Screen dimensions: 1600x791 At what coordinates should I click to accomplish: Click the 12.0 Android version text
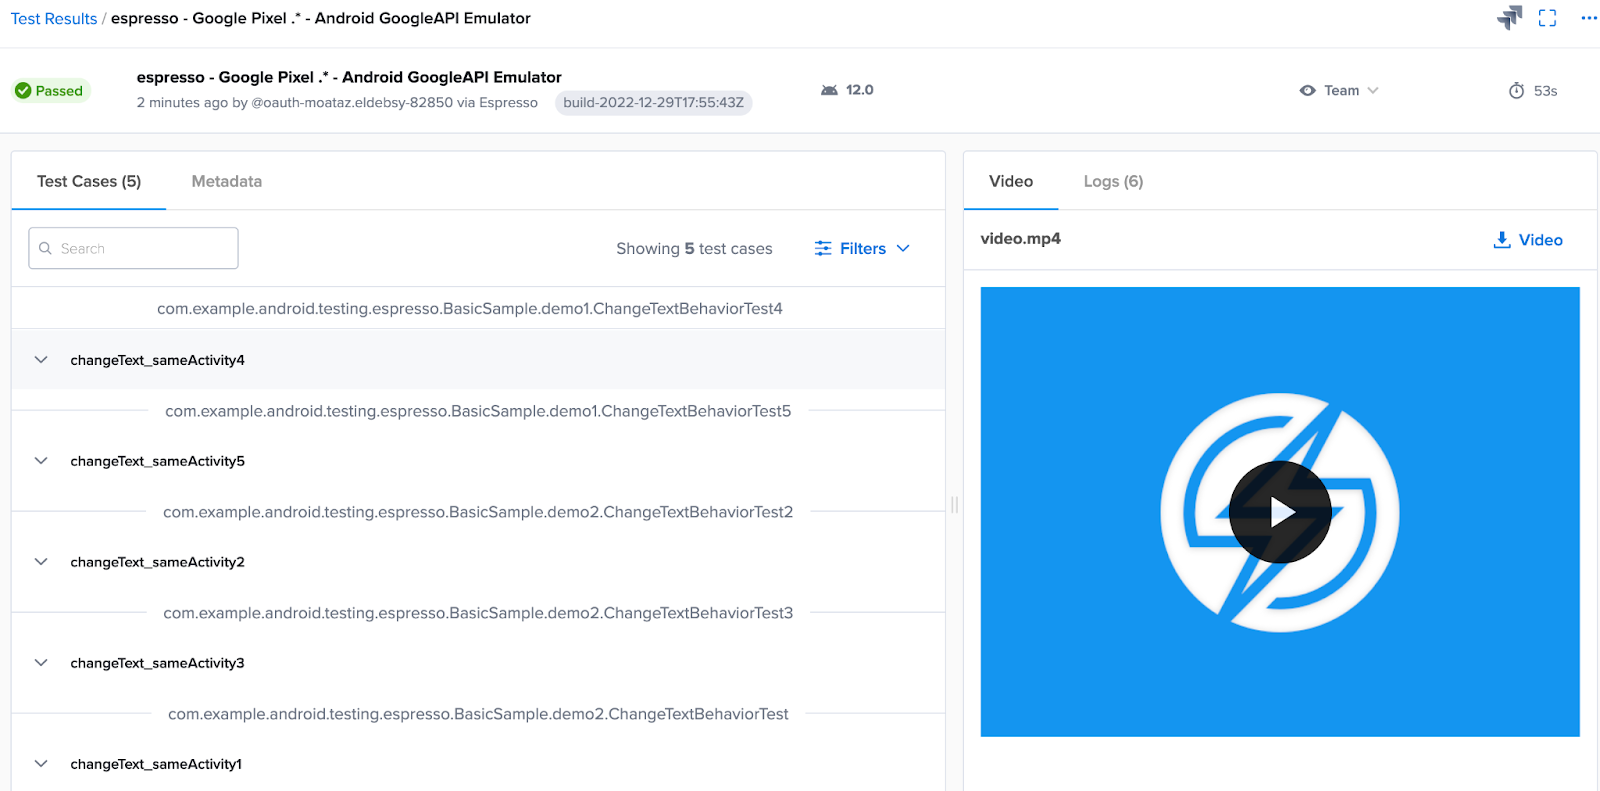(859, 90)
